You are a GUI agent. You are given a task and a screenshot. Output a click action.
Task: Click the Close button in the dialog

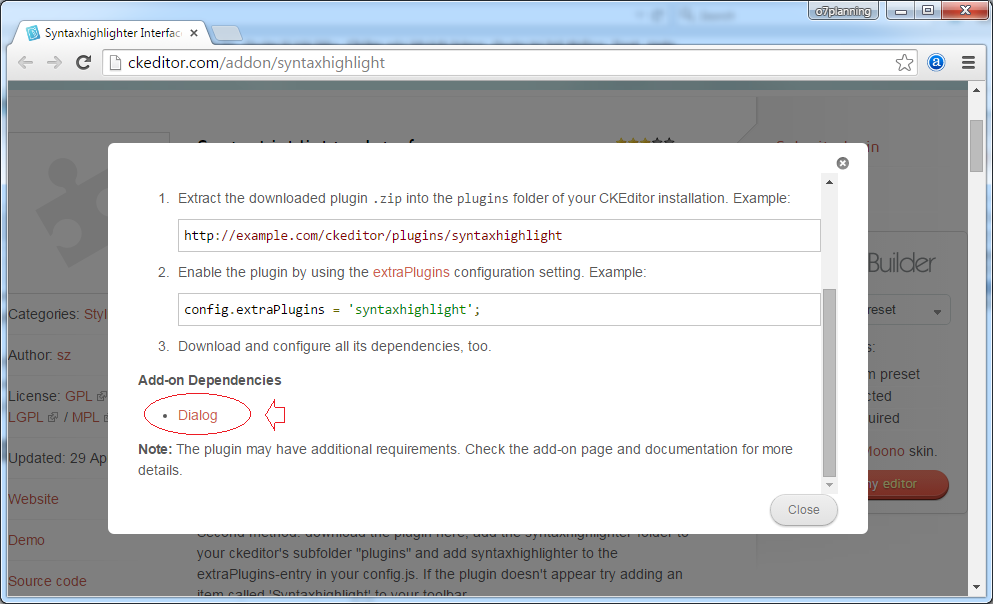804,510
